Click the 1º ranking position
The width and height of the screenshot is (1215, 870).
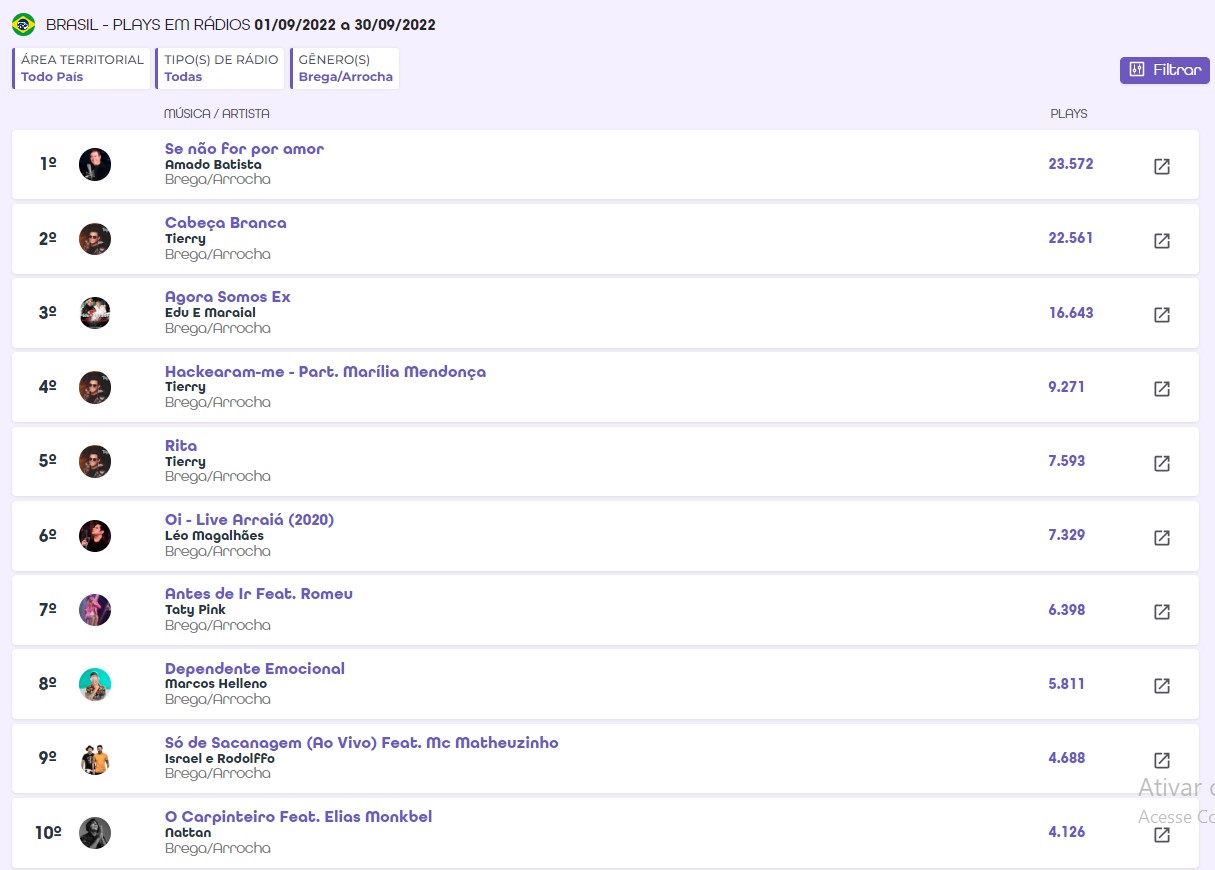click(x=48, y=163)
